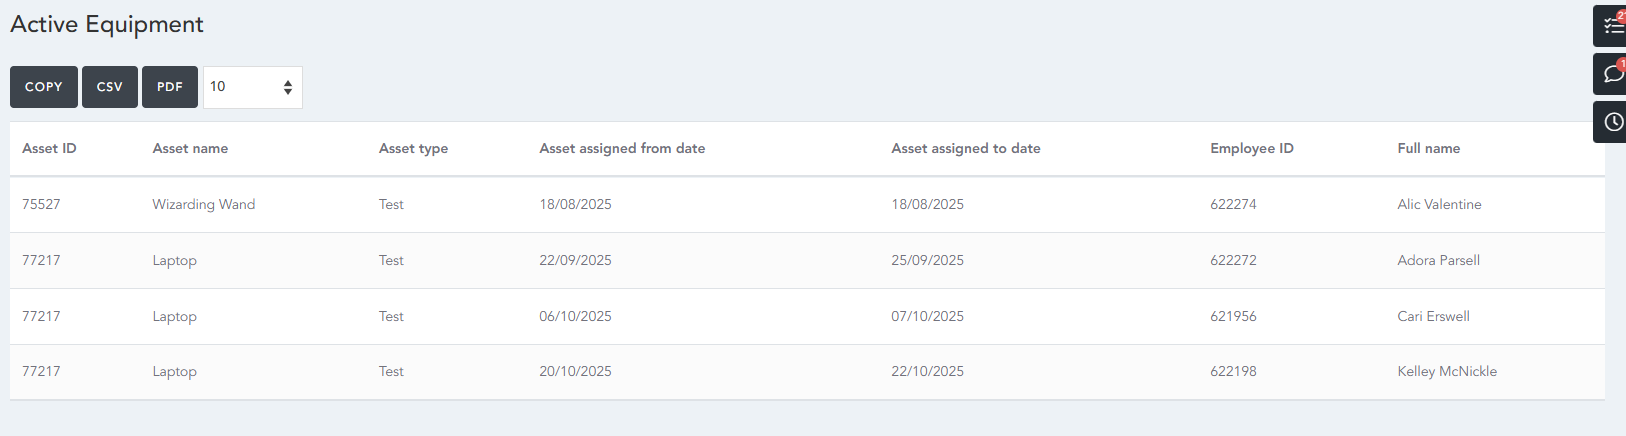Export the table using the CSV button
1626x436 pixels.
point(110,87)
